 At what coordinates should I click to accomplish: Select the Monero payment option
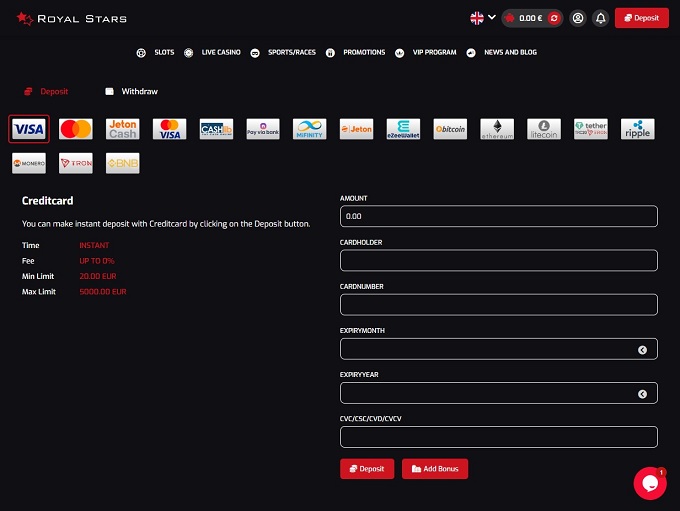(29, 163)
